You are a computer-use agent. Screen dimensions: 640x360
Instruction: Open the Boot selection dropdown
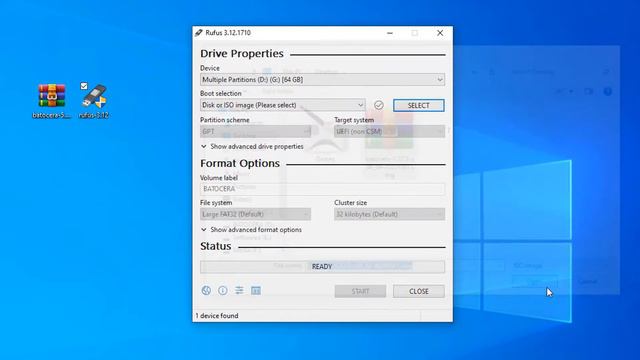(x=282, y=105)
